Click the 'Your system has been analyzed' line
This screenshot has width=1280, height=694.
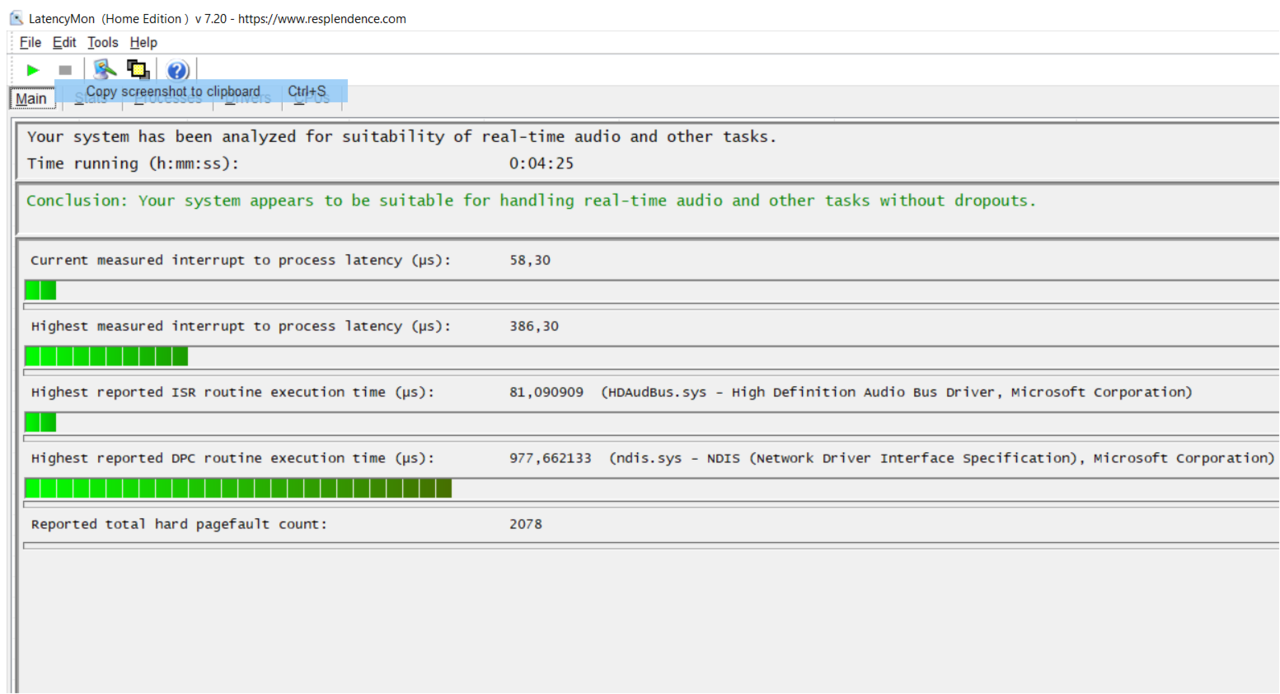coord(402,137)
